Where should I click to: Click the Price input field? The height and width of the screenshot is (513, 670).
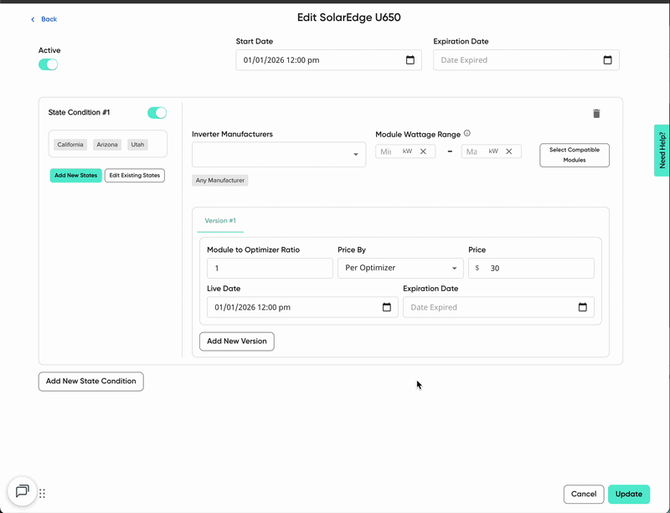(x=531, y=268)
